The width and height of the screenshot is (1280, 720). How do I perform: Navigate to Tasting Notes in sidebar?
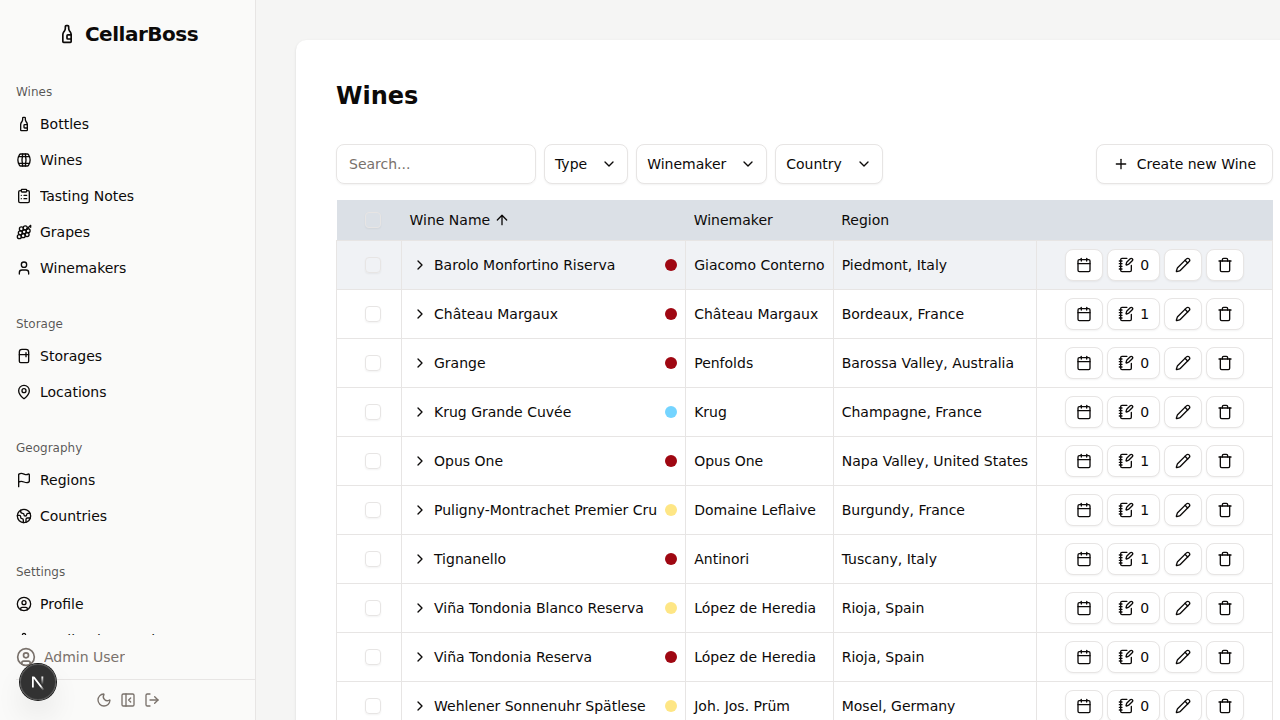pyautogui.click(x=87, y=196)
